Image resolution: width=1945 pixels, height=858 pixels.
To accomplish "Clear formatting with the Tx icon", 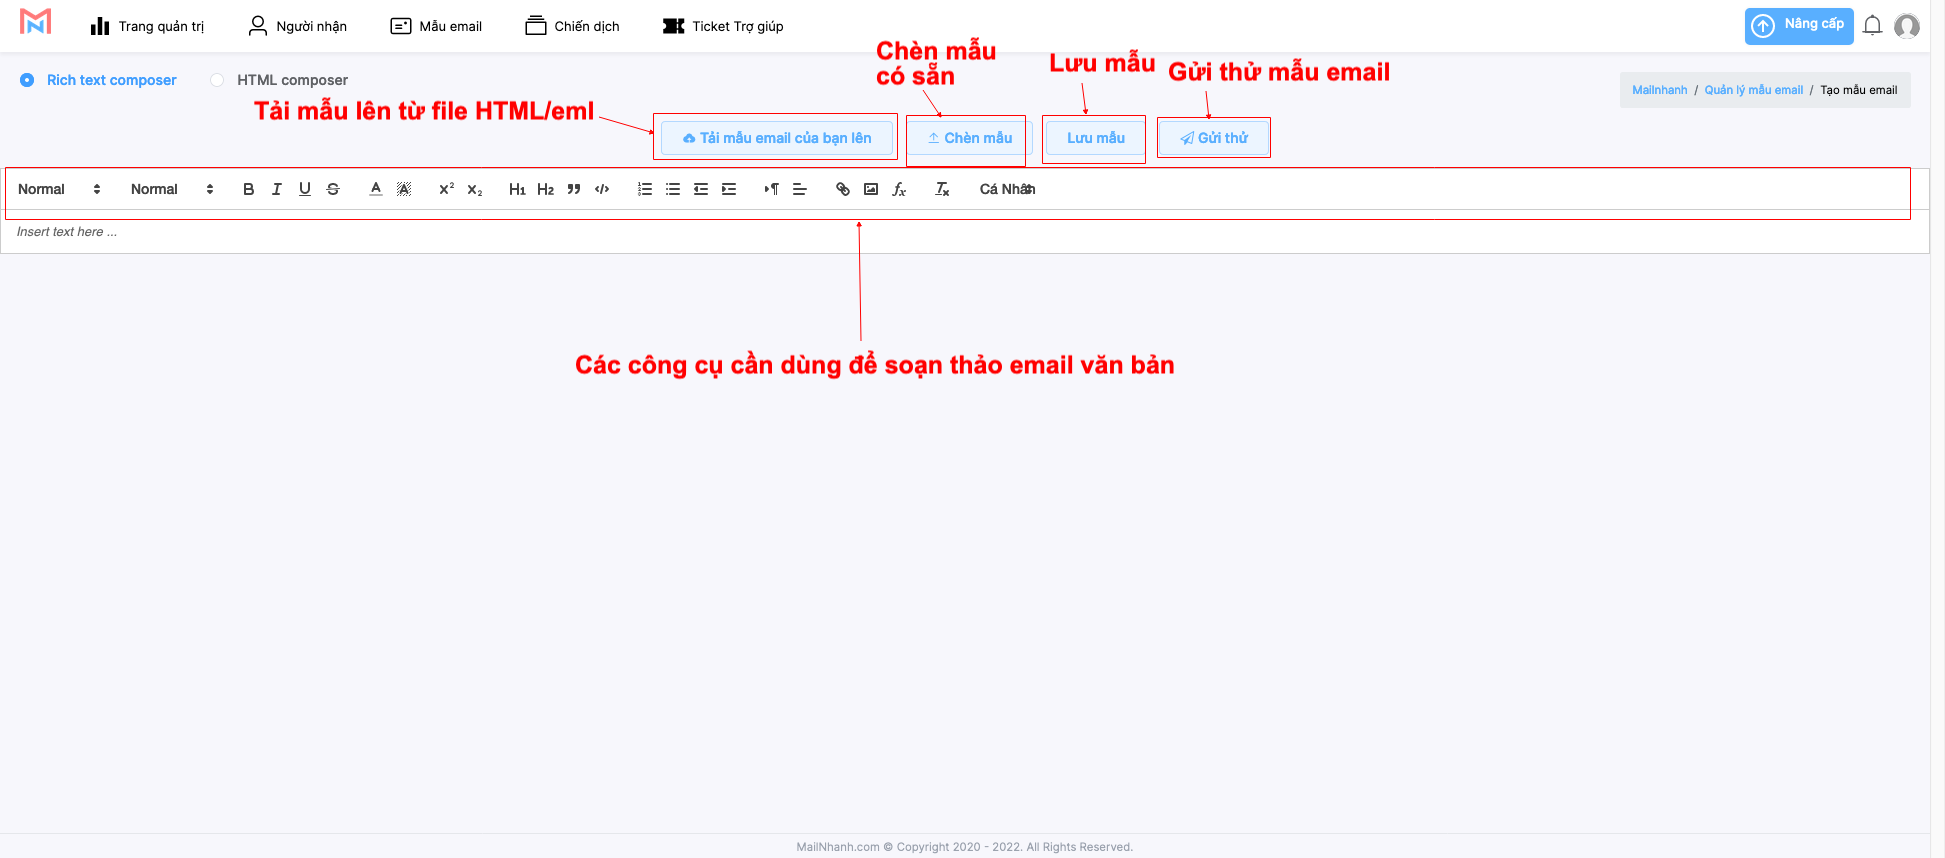I will [942, 189].
